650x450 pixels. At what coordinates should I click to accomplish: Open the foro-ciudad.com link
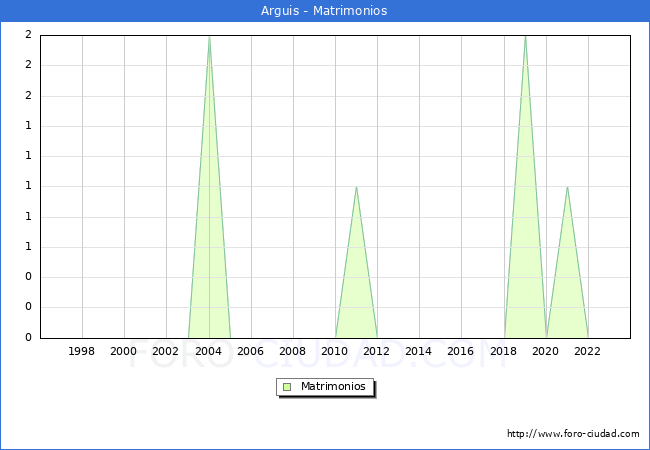pyautogui.click(x=573, y=434)
